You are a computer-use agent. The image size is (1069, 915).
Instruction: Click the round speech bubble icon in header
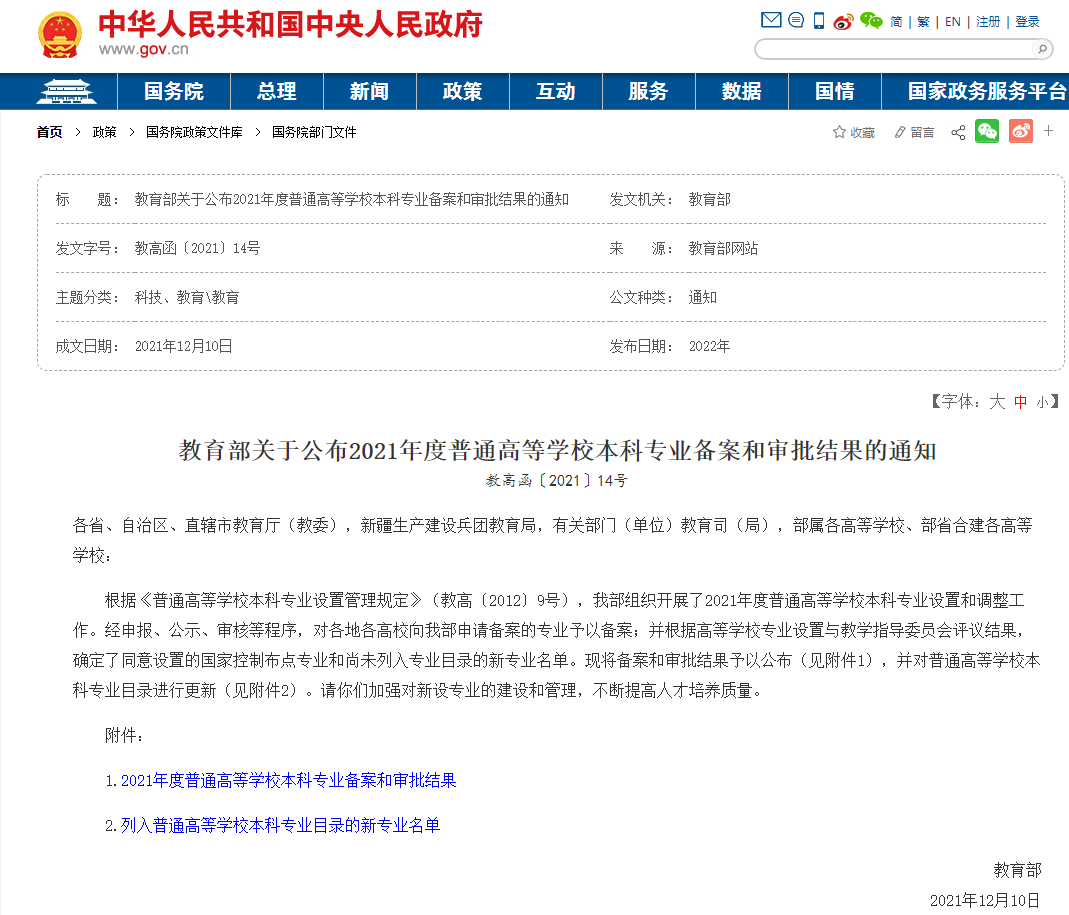point(796,20)
